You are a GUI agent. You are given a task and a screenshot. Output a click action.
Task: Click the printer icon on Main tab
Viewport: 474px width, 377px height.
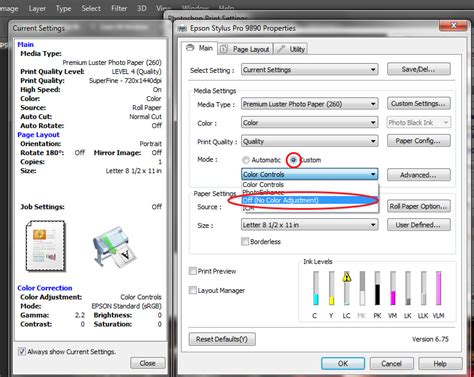click(x=190, y=48)
